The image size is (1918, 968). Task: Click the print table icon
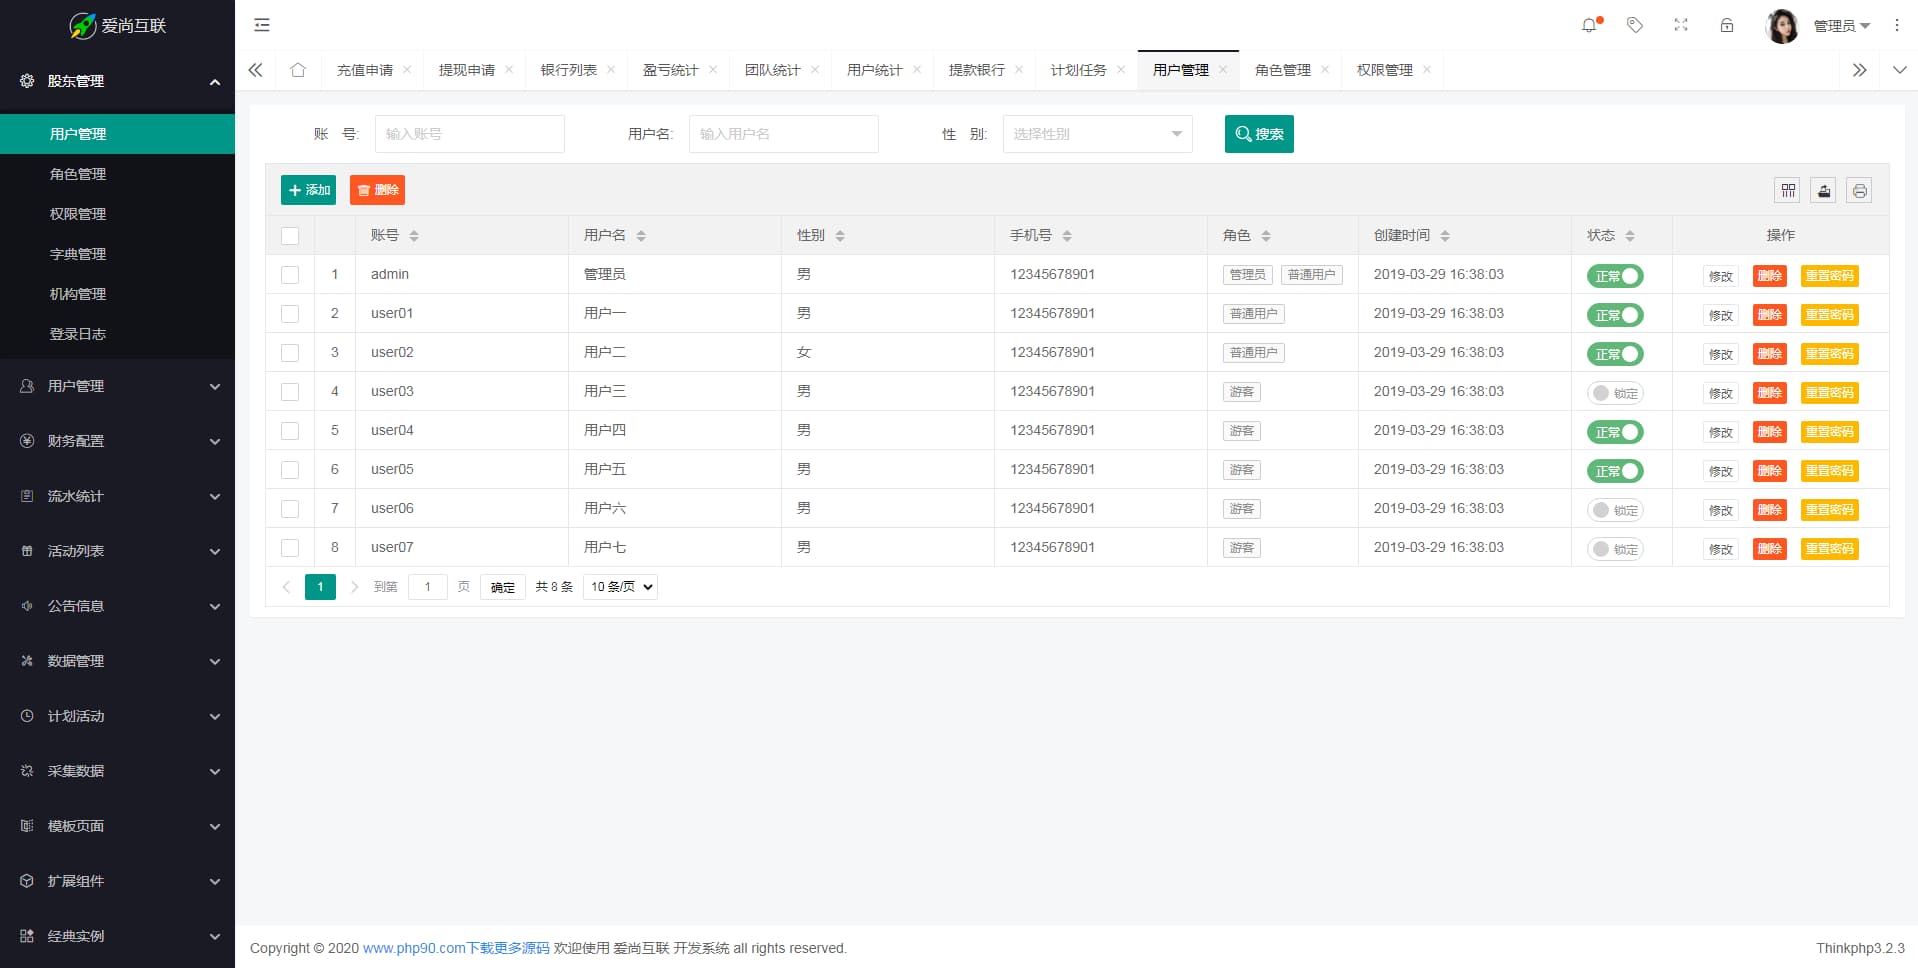point(1859,190)
